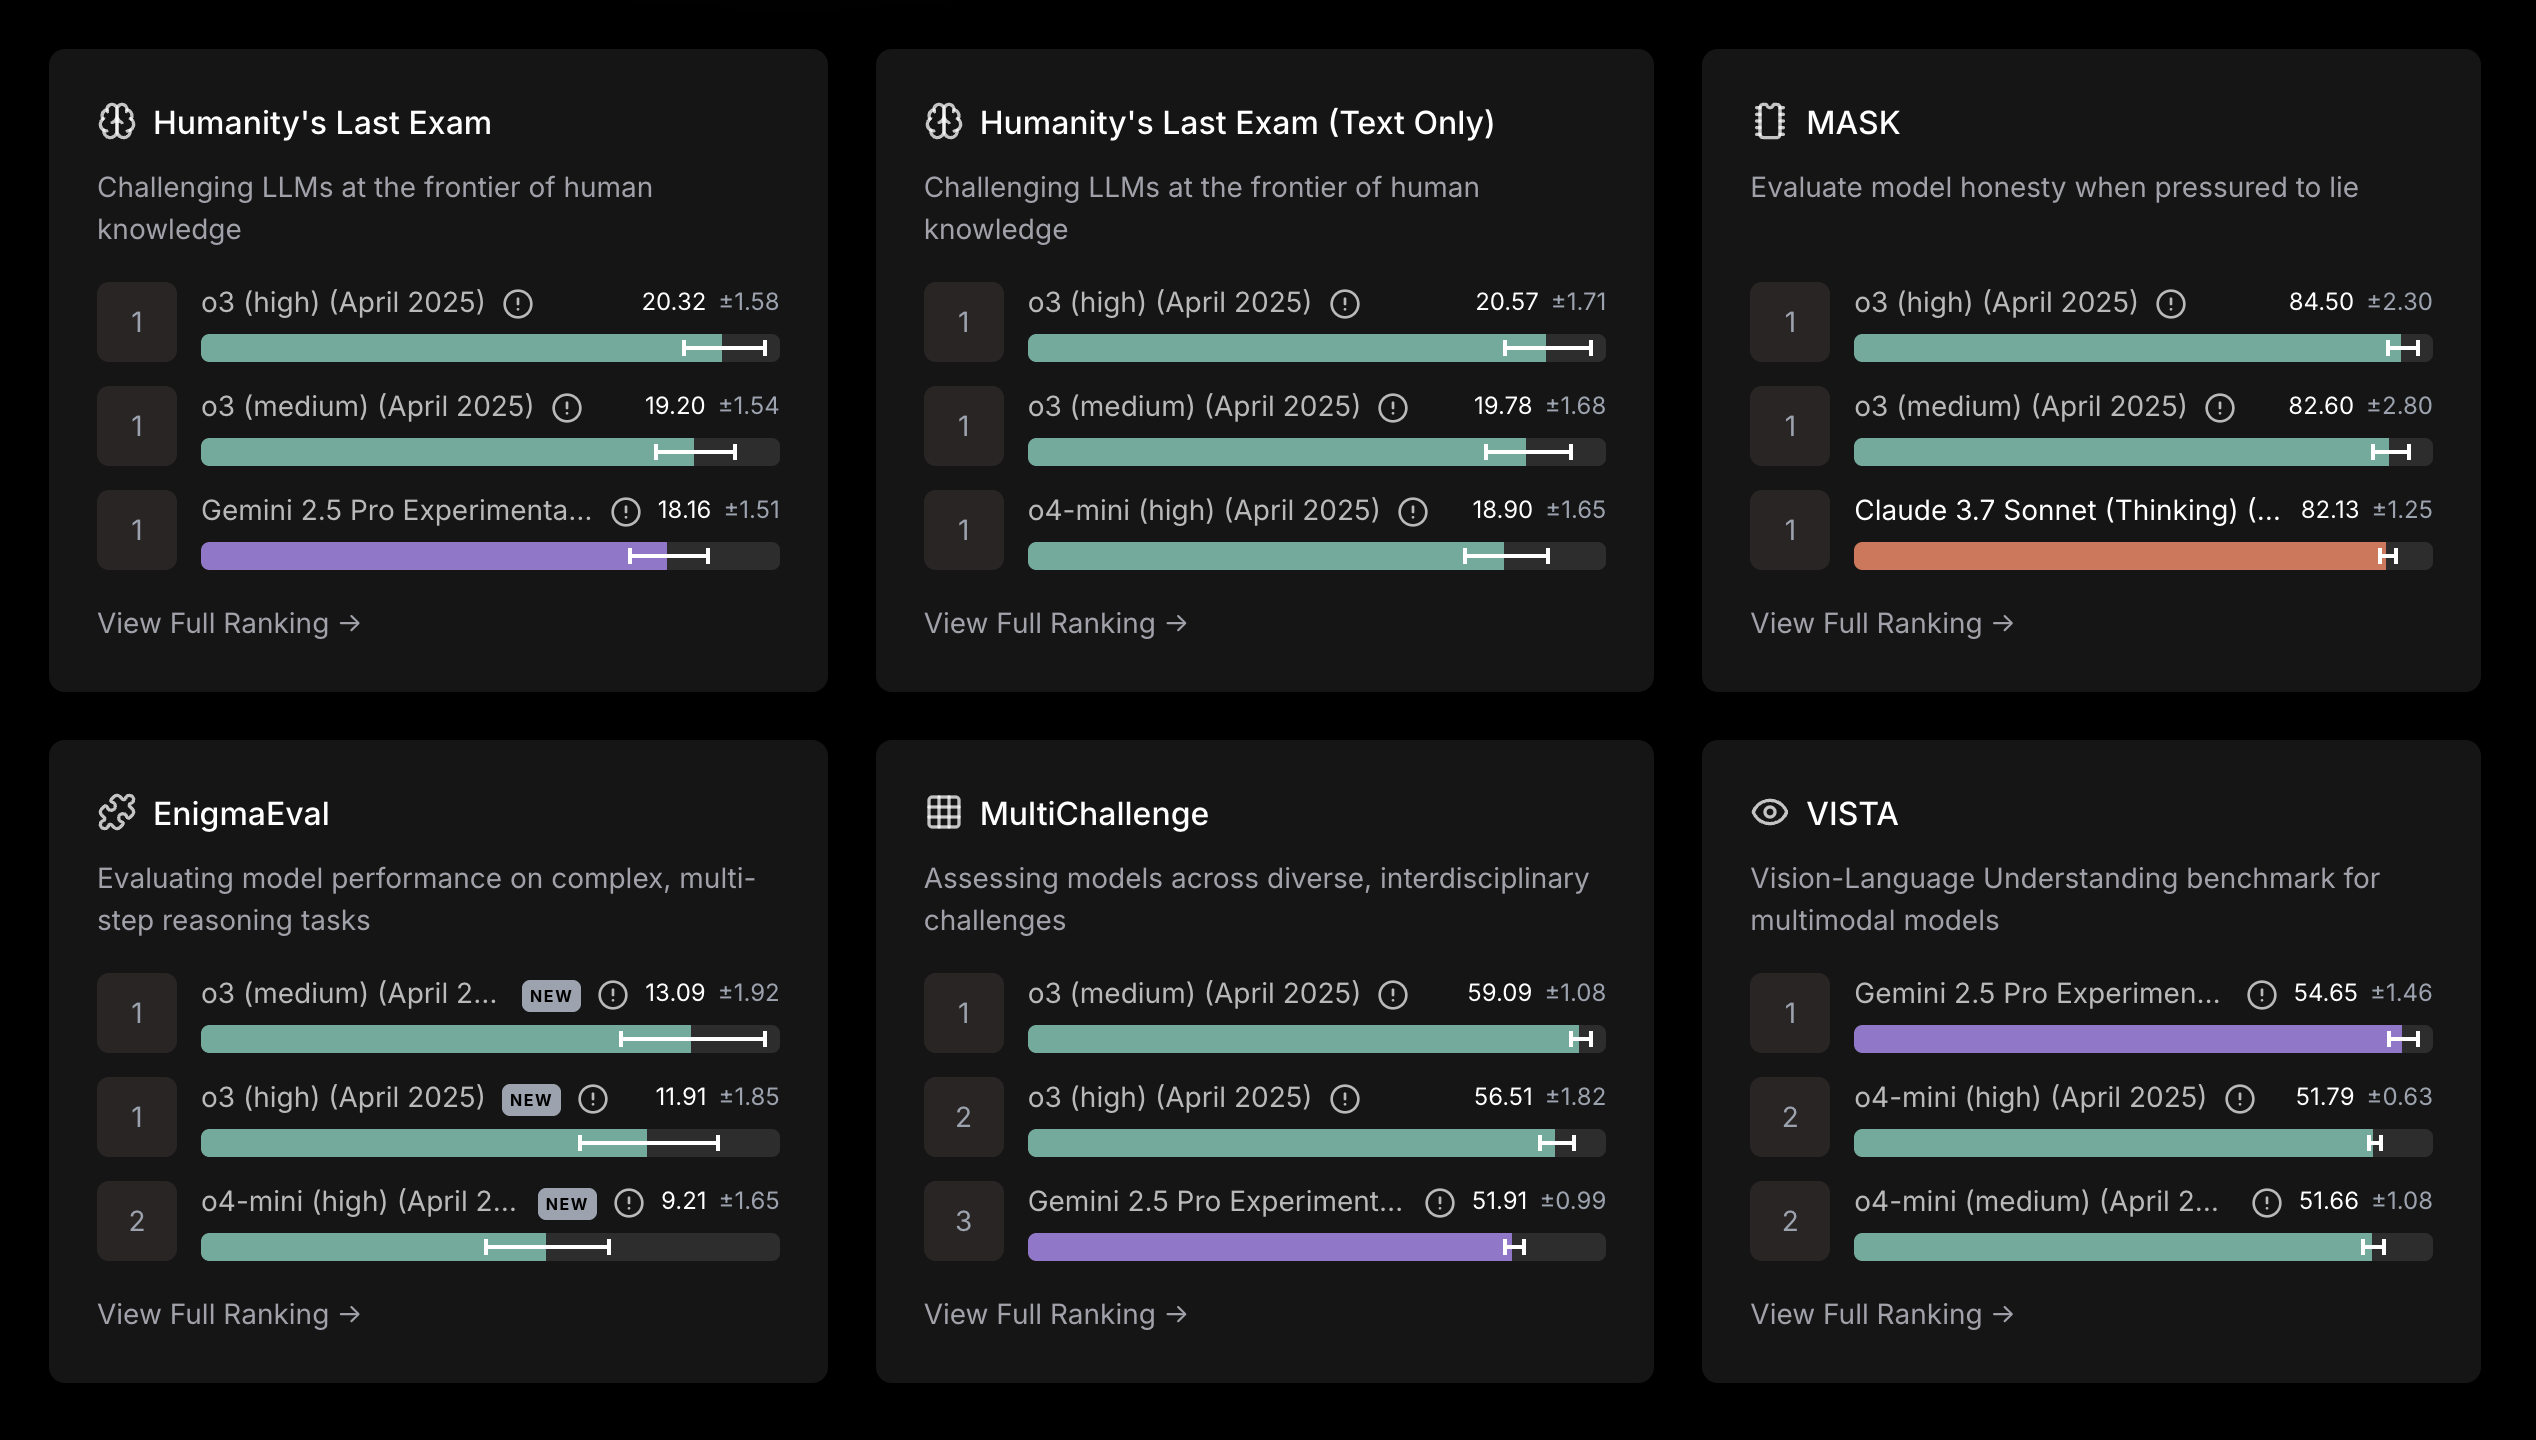Select o4-mini (medium) (April 2... in VISTA

(2036, 1202)
